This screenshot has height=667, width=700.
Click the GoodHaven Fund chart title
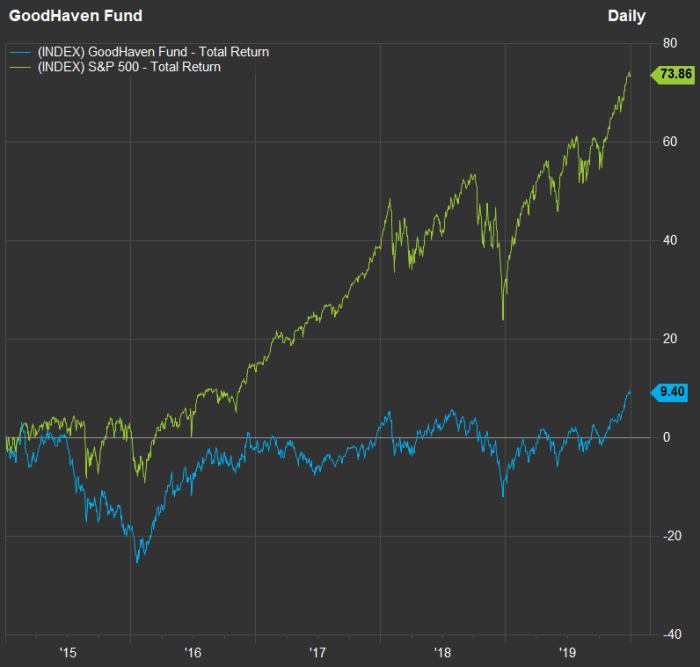pyautogui.click(x=75, y=16)
